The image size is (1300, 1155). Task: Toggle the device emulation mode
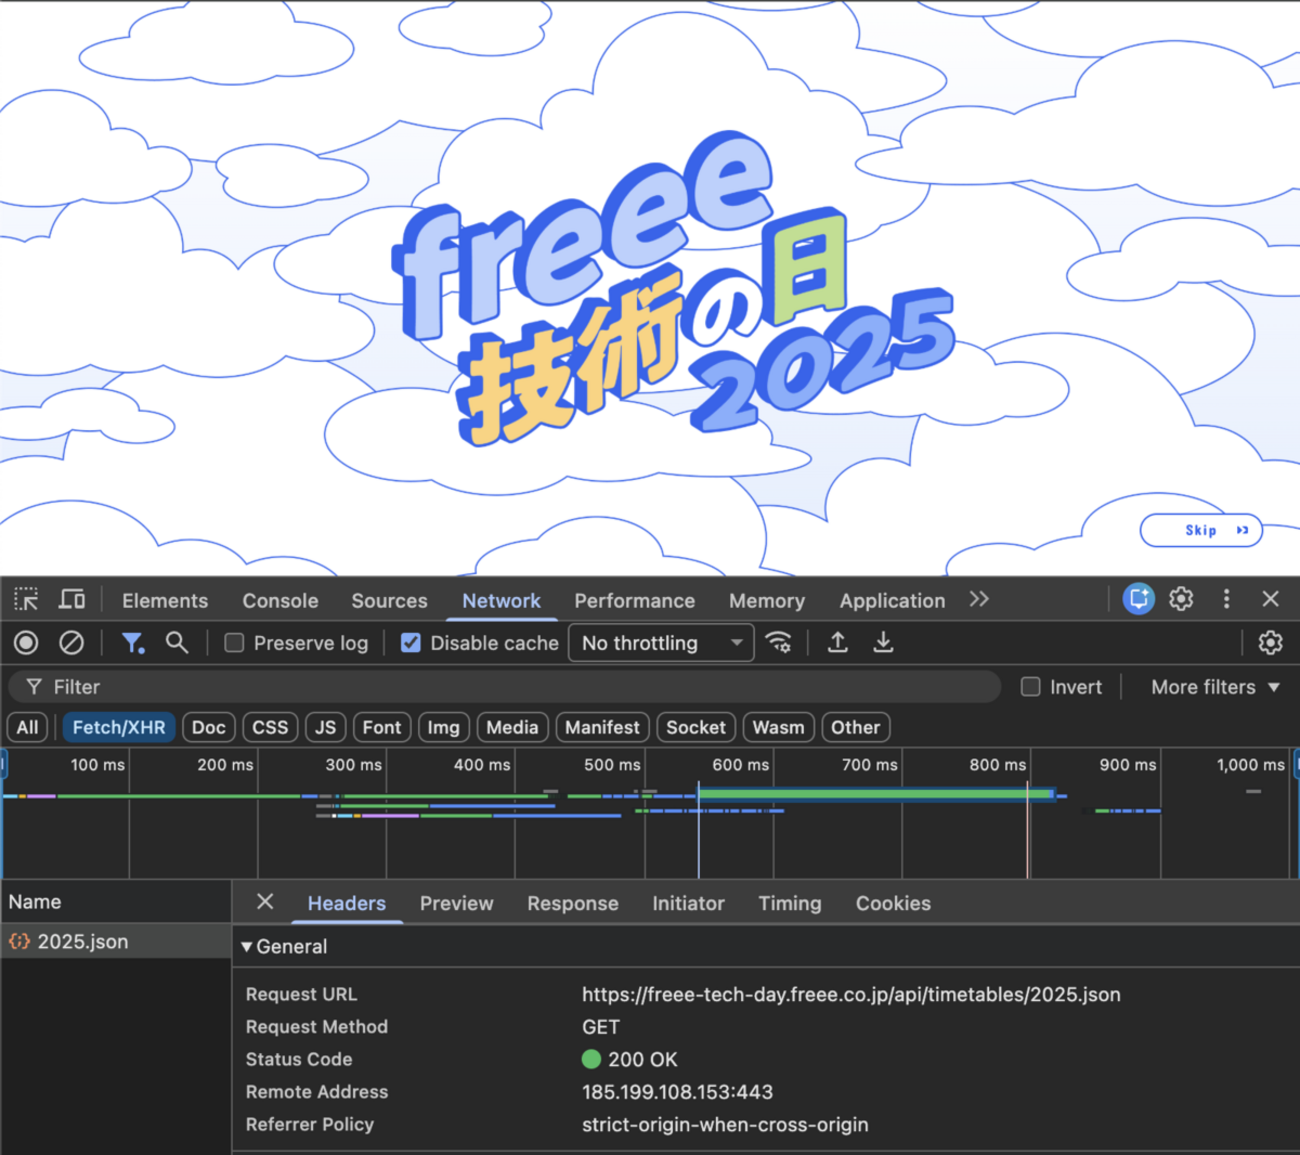pos(71,598)
